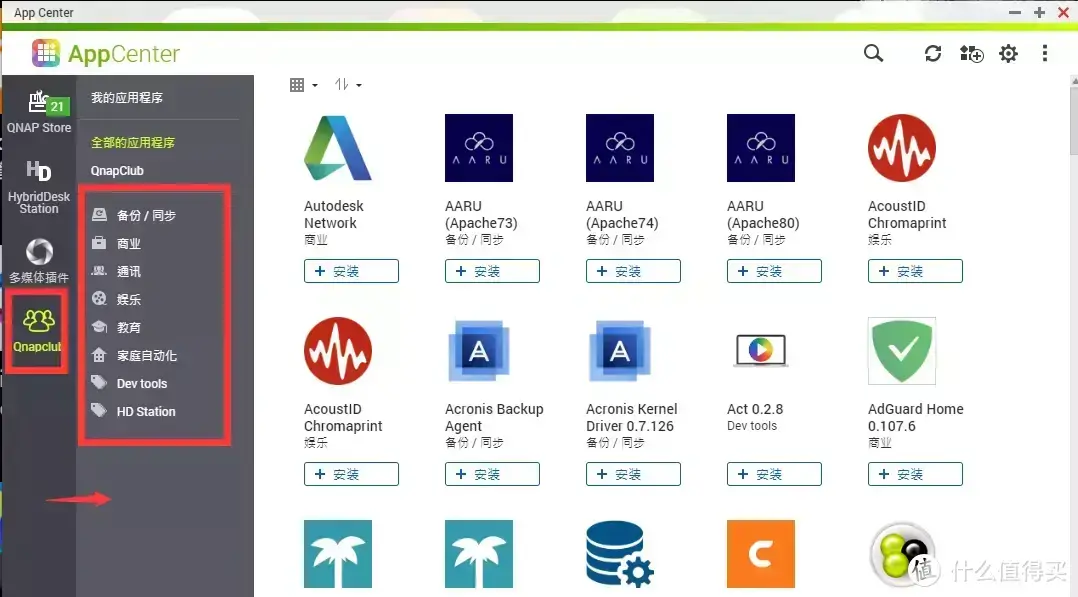Open AdGuard Home shield icon

(x=901, y=351)
